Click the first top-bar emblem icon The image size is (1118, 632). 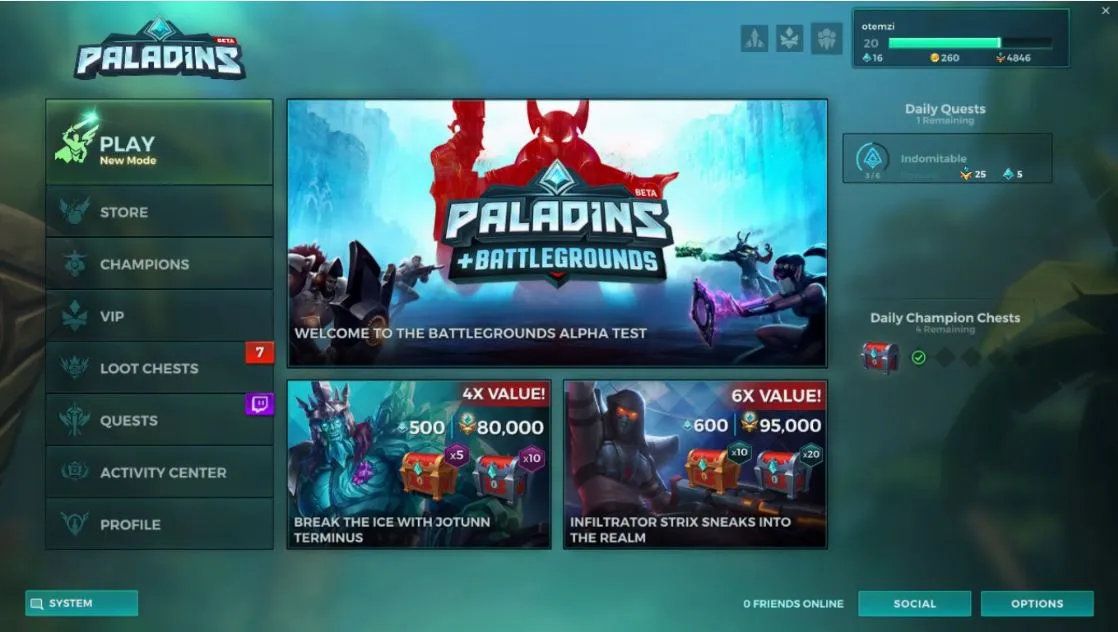(x=754, y=39)
